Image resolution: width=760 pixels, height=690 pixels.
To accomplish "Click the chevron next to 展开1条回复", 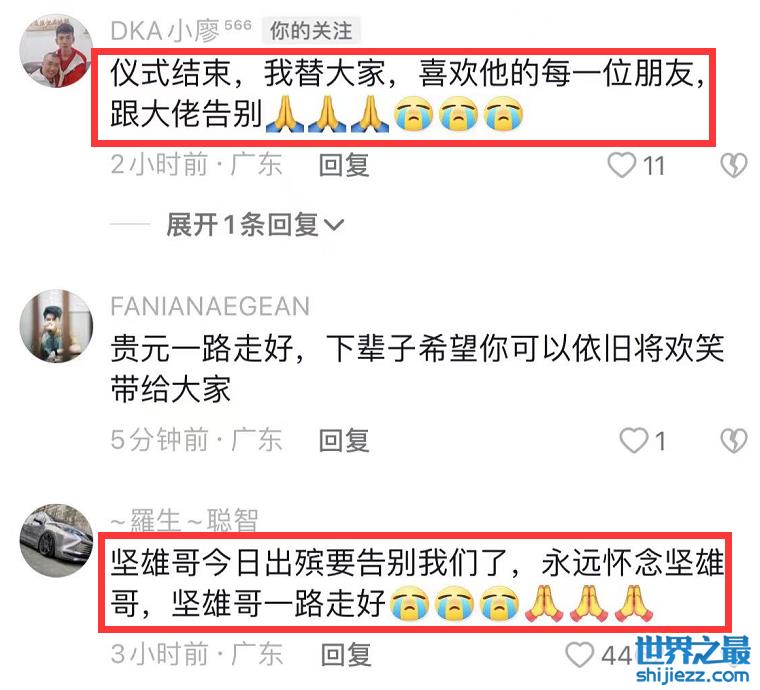I will 333,225.
